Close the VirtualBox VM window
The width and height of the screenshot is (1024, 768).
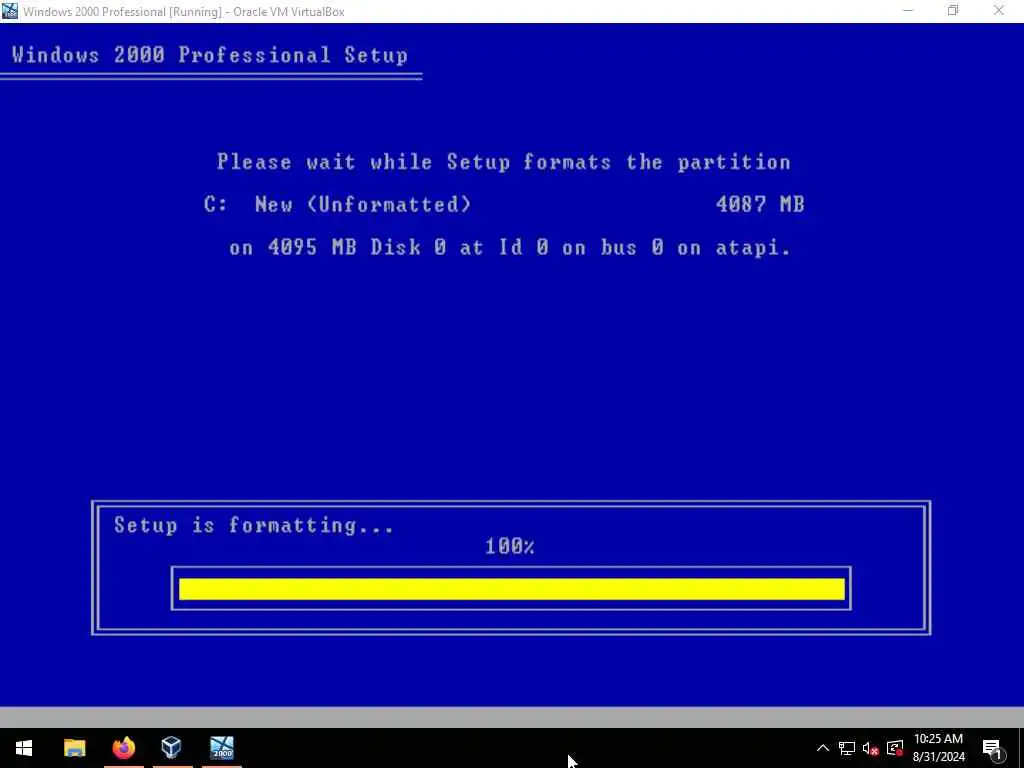(999, 11)
